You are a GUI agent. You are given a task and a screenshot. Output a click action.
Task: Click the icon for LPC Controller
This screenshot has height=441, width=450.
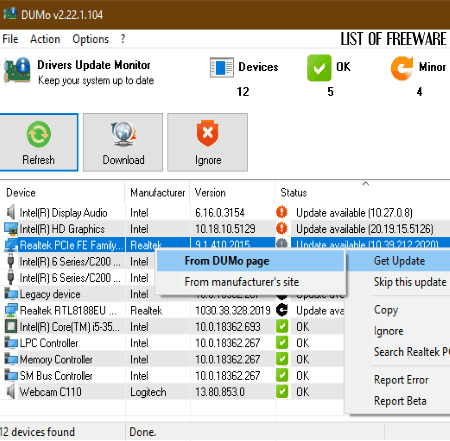pyautogui.click(x=11, y=343)
